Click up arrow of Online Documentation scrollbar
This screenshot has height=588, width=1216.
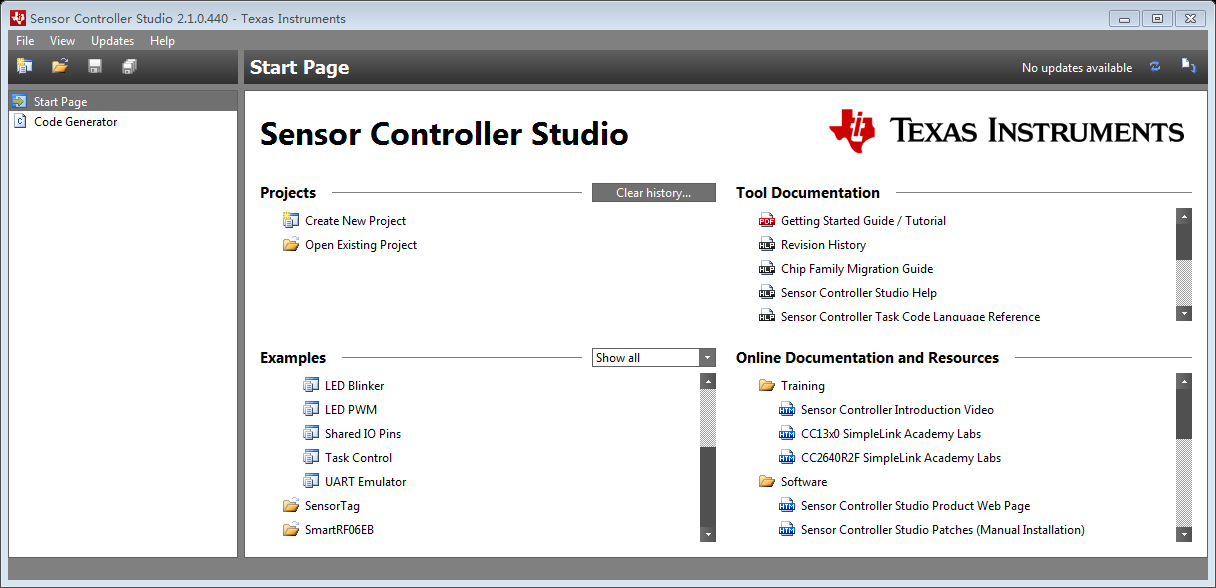point(1184,381)
